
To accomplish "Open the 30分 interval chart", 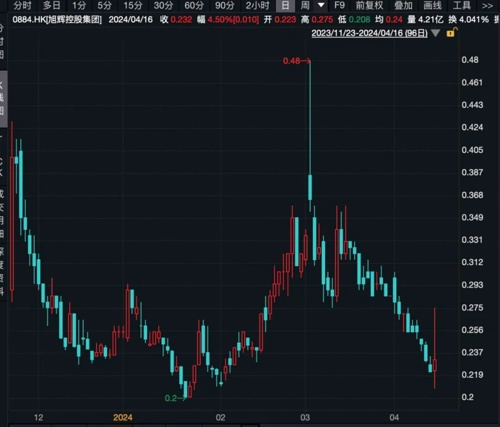I will [163, 5].
